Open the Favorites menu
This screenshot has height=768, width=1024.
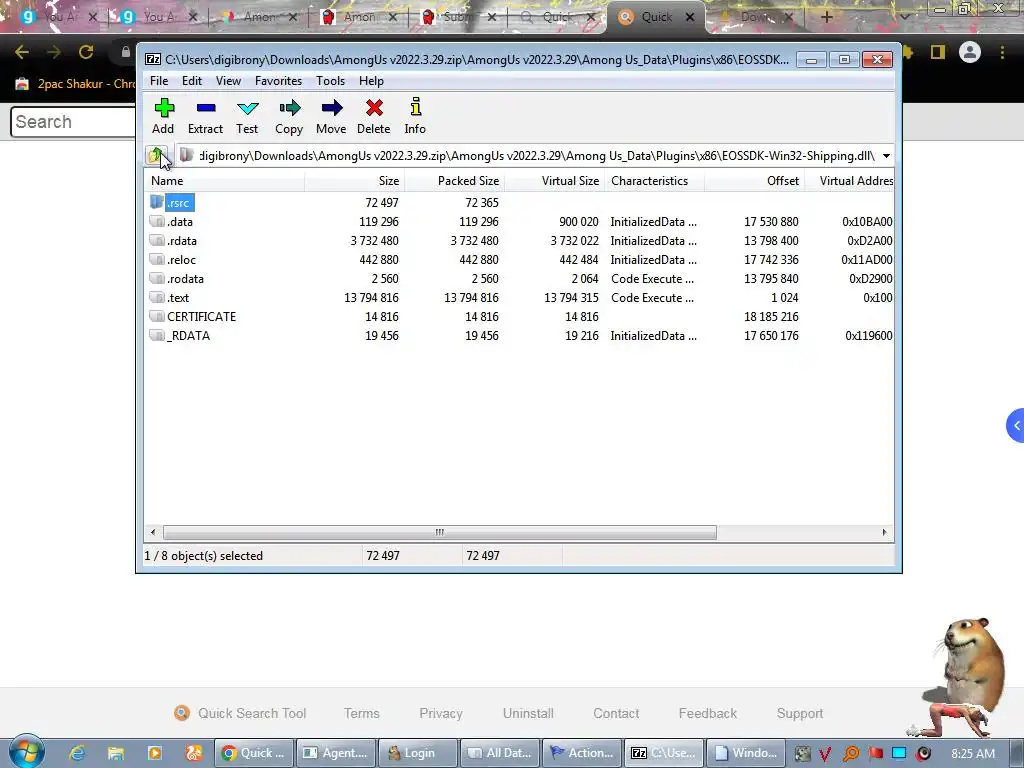coord(278,81)
